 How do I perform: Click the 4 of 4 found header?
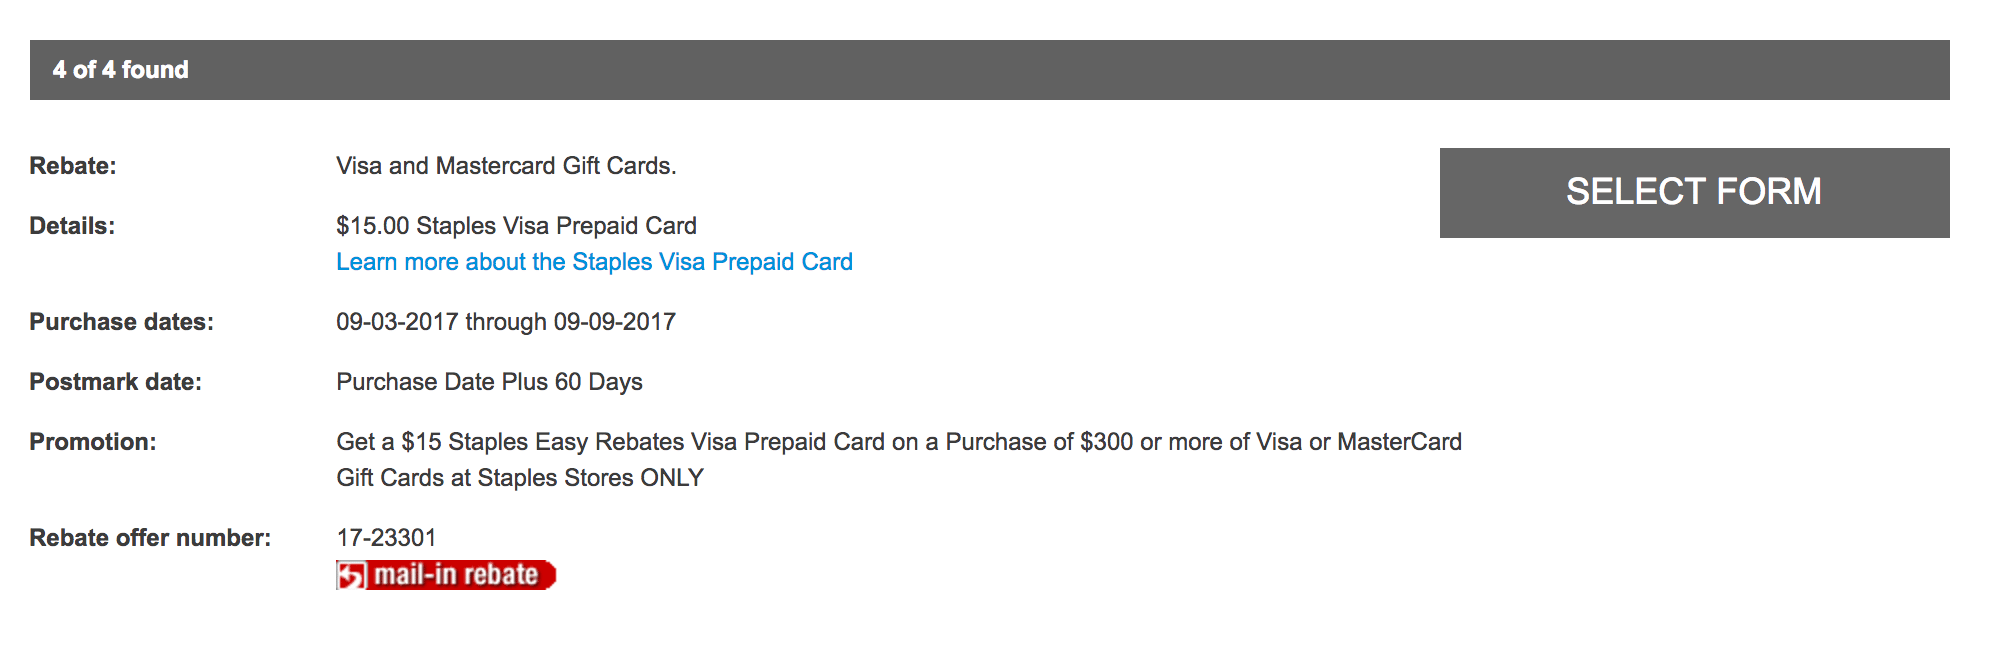[120, 70]
